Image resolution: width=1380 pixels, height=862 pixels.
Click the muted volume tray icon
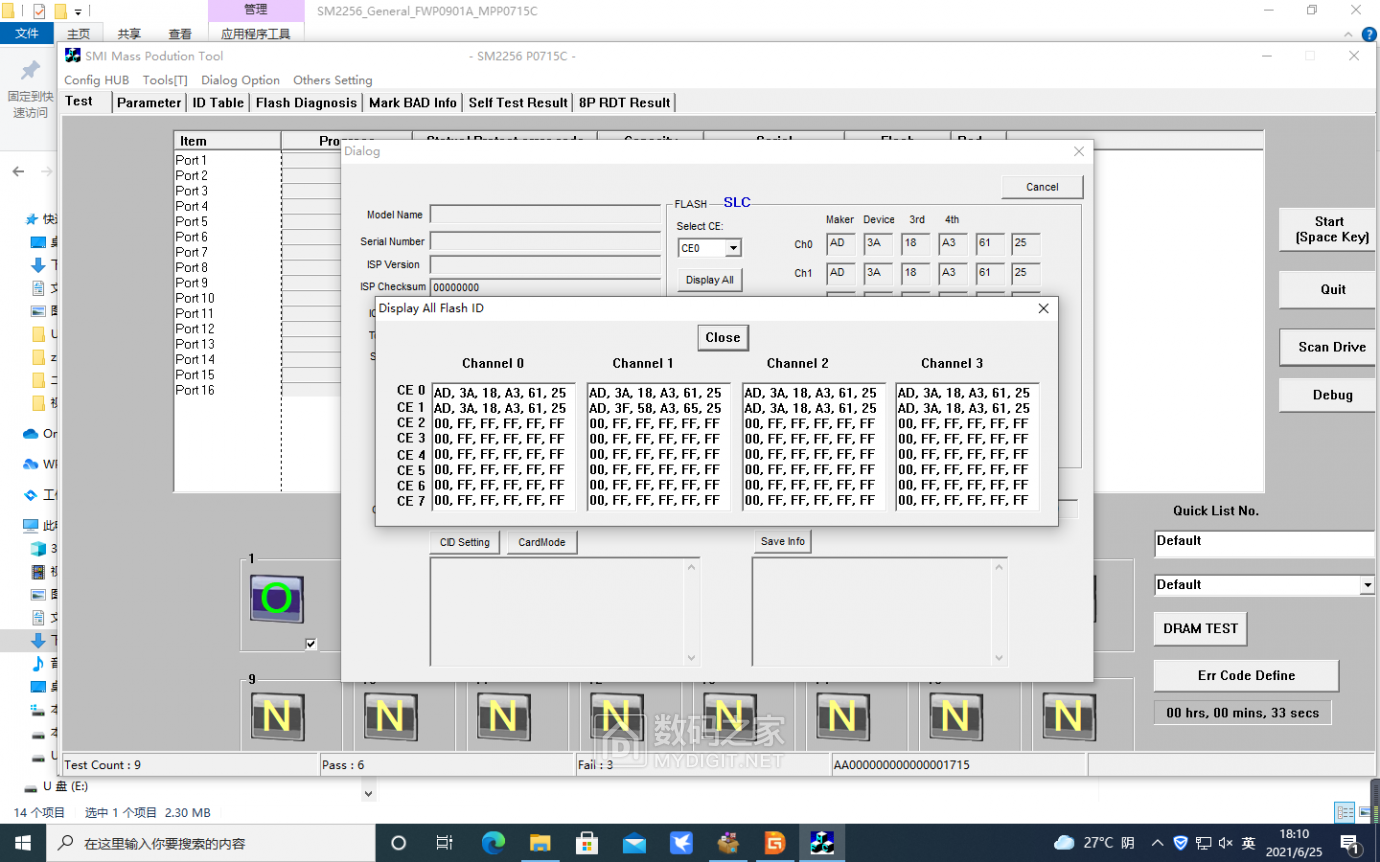coord(1226,842)
